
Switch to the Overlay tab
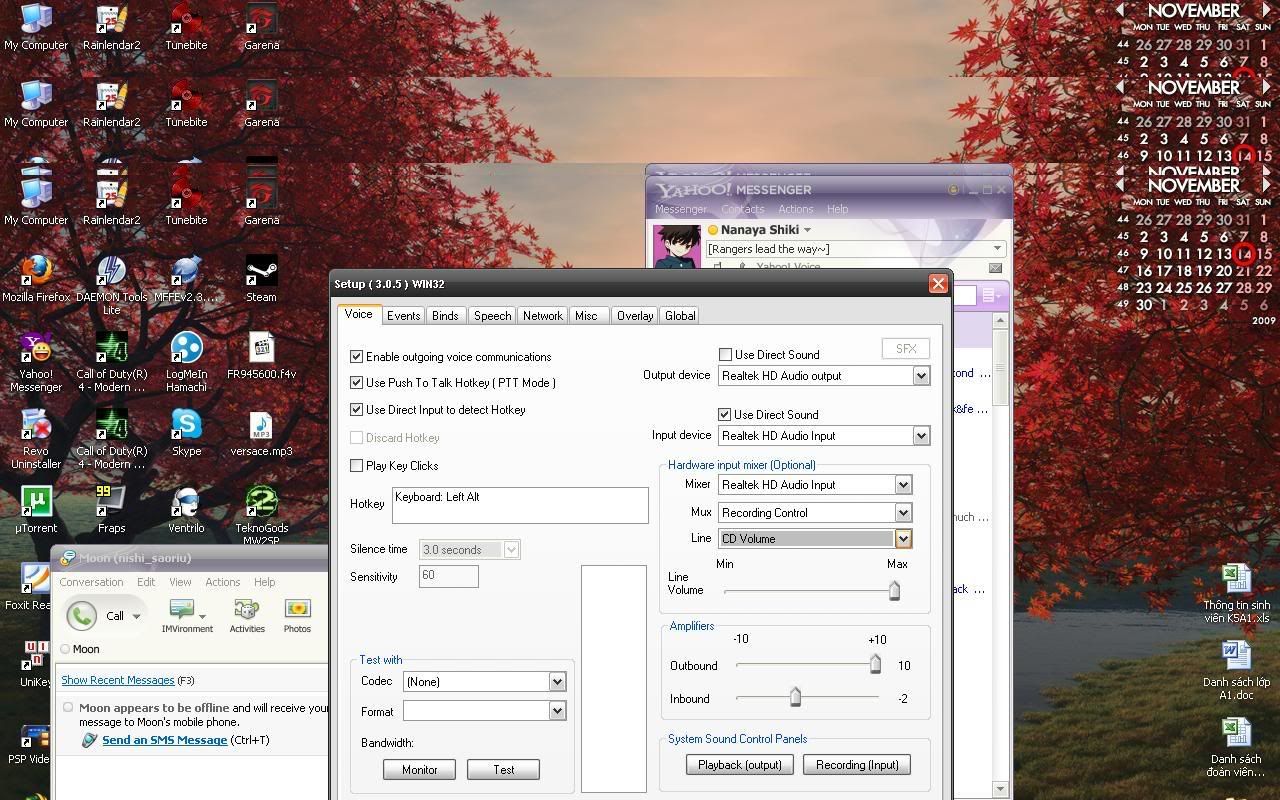tap(635, 315)
